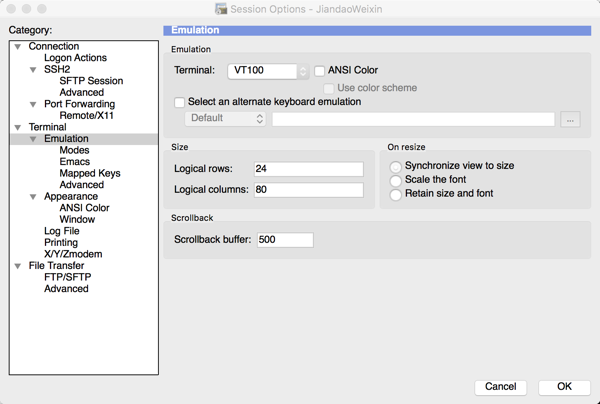Image resolution: width=600 pixels, height=404 pixels.
Task: Choose Scale the font radio button
Action: point(397,180)
